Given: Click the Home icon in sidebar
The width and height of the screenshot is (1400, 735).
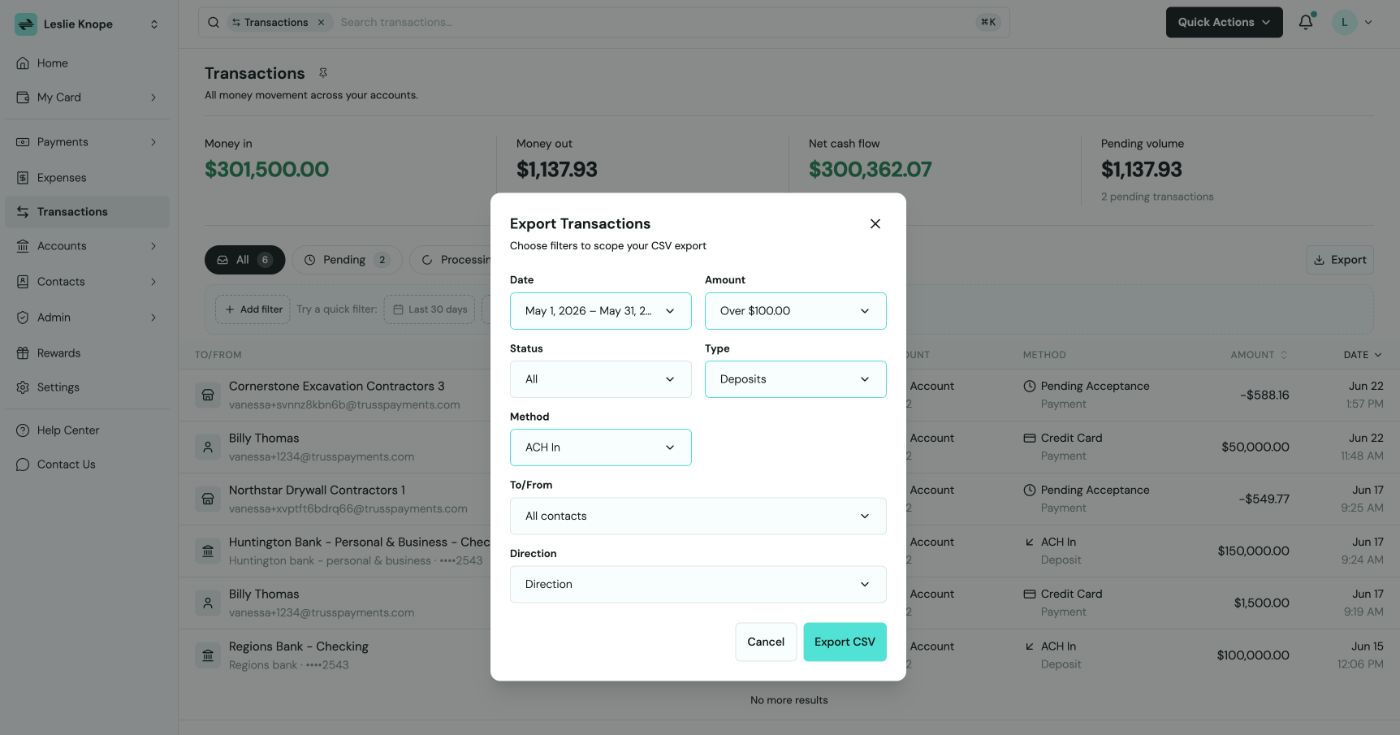Looking at the screenshot, I should 23,63.
